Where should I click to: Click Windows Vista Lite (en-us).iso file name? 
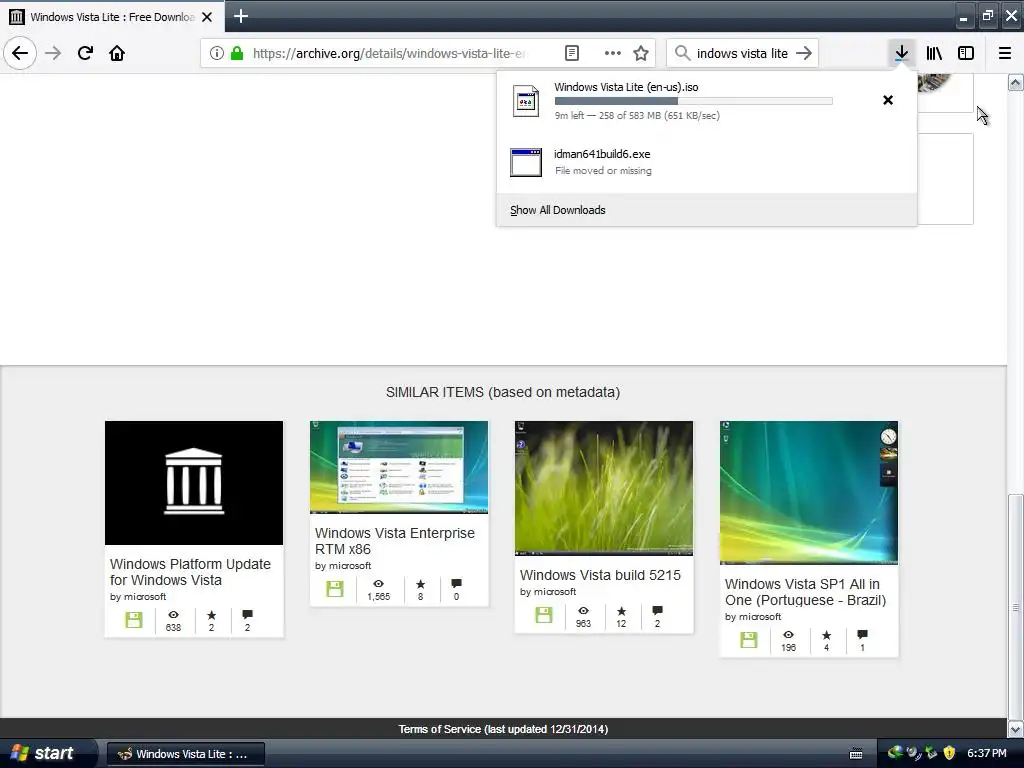(626, 87)
